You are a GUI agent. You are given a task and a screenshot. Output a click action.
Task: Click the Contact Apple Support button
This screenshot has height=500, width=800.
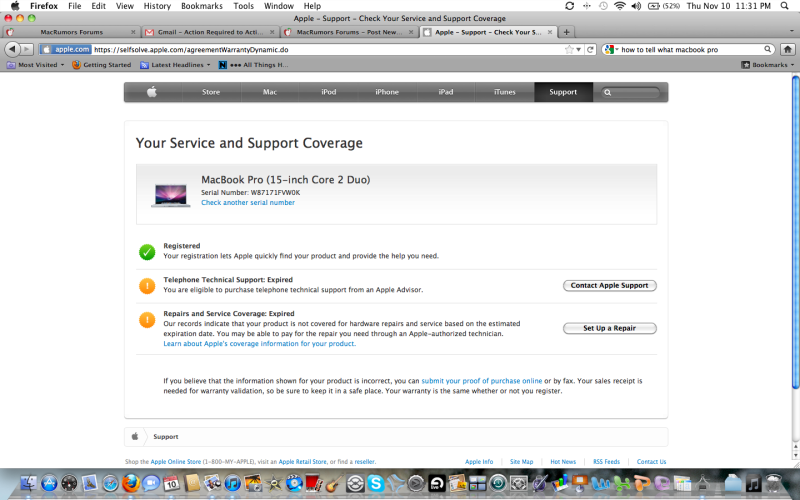click(610, 285)
